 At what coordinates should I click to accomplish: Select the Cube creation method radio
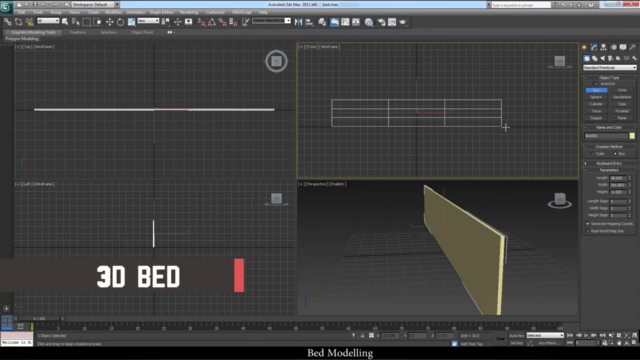click(x=593, y=154)
